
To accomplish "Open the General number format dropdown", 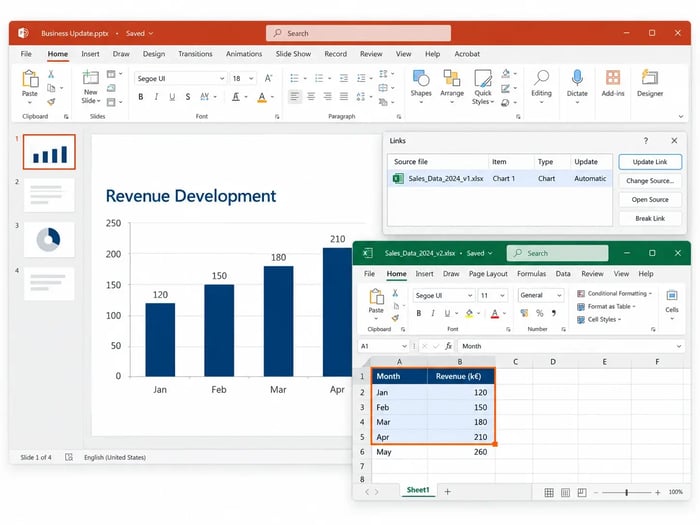I will point(559,296).
